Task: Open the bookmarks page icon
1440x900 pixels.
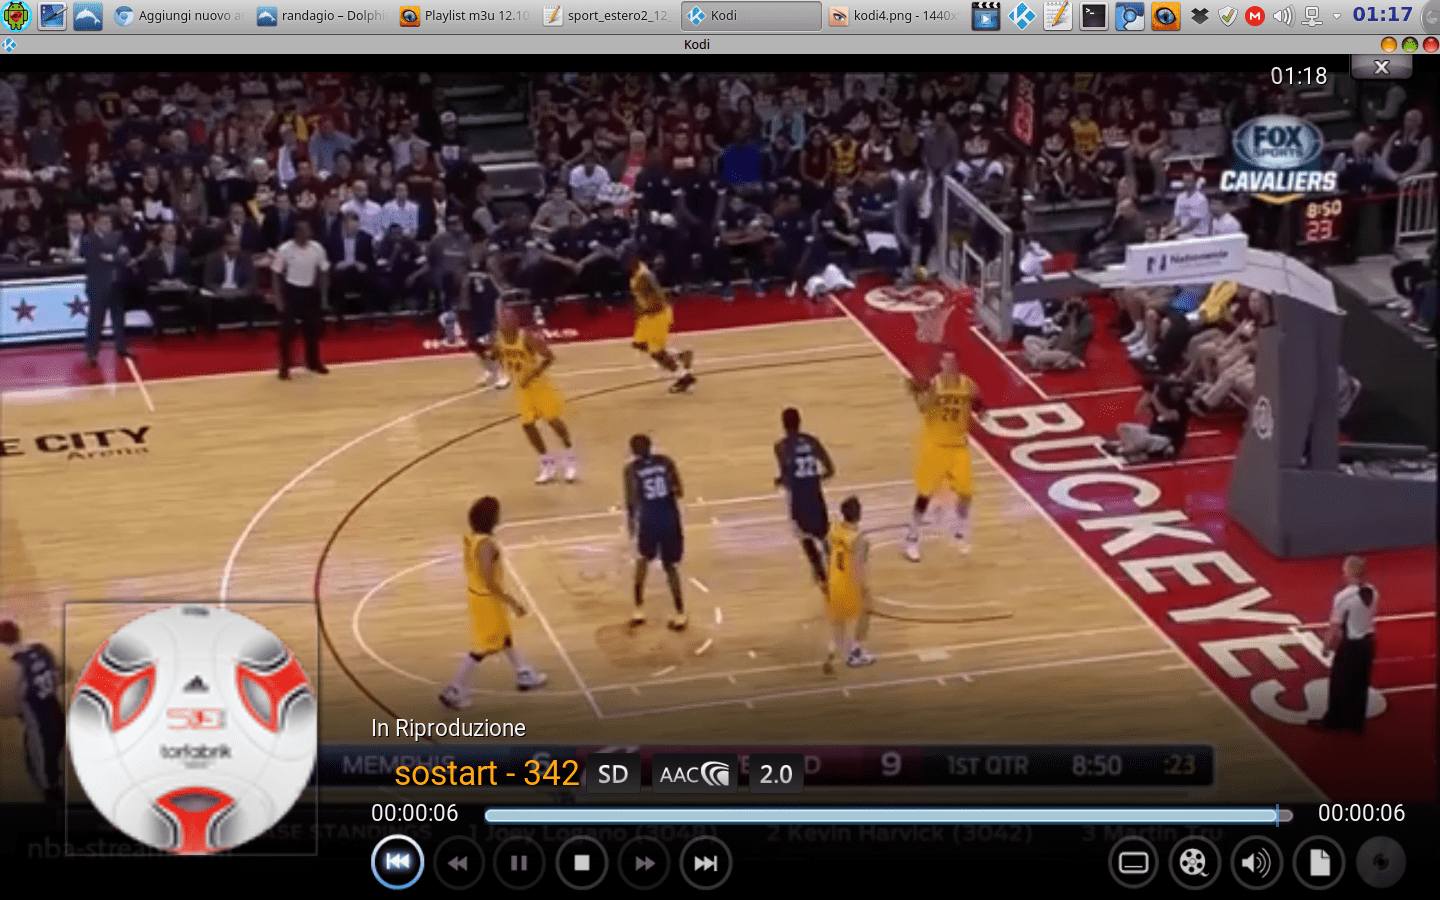Action: 1319,863
